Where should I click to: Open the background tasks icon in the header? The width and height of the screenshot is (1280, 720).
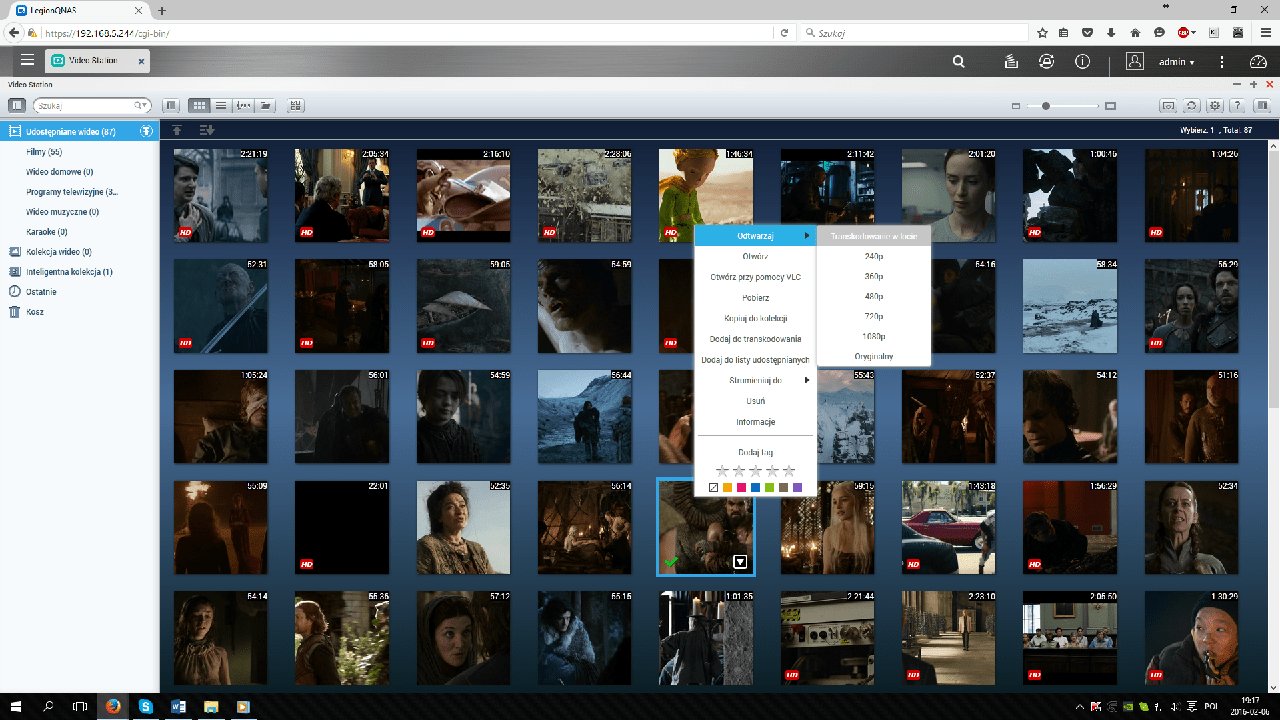tap(1011, 61)
